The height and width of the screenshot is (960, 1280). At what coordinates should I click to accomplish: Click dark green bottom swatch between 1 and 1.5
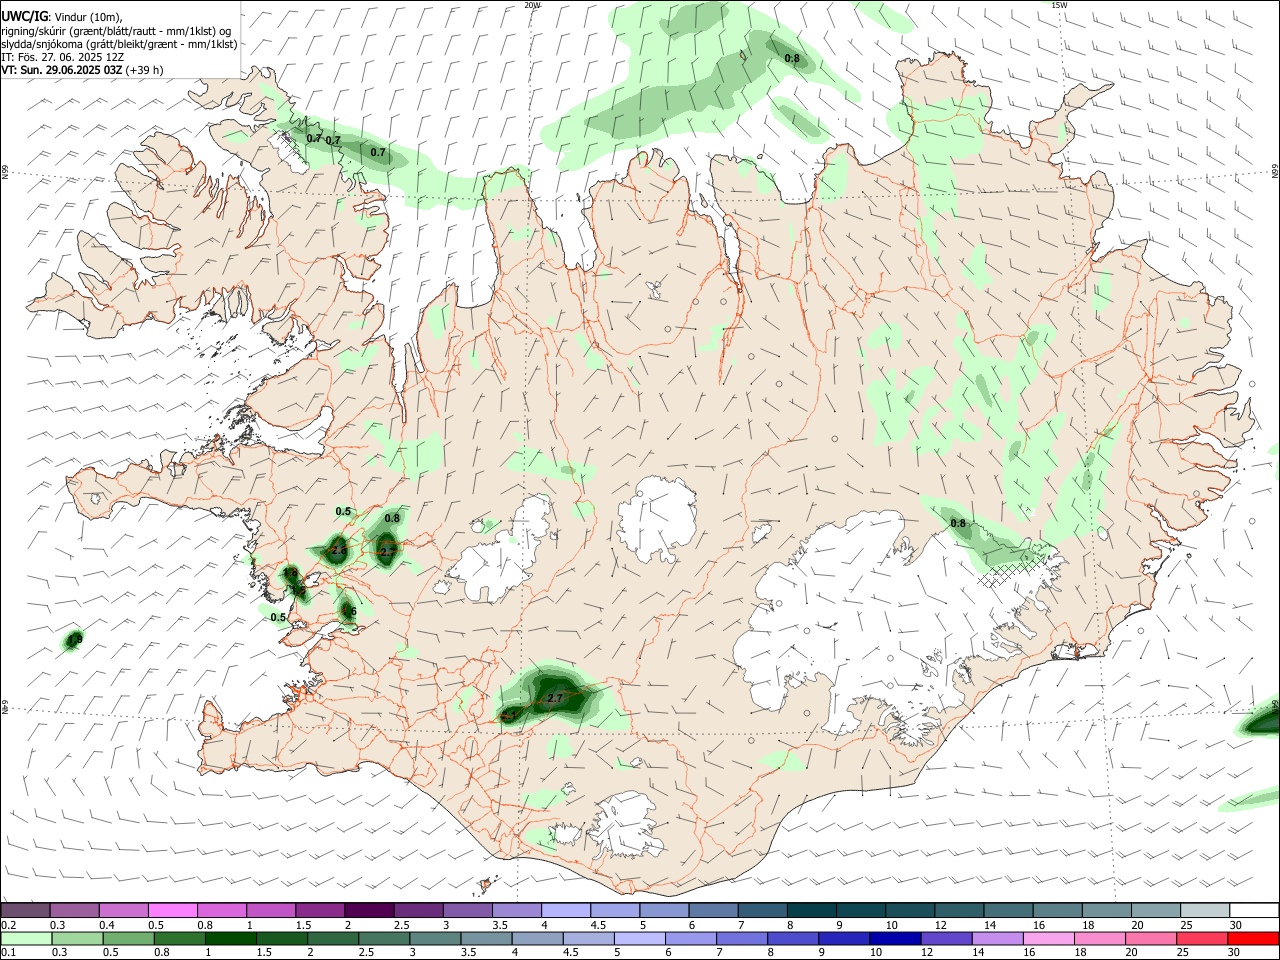pyautogui.click(x=230, y=939)
